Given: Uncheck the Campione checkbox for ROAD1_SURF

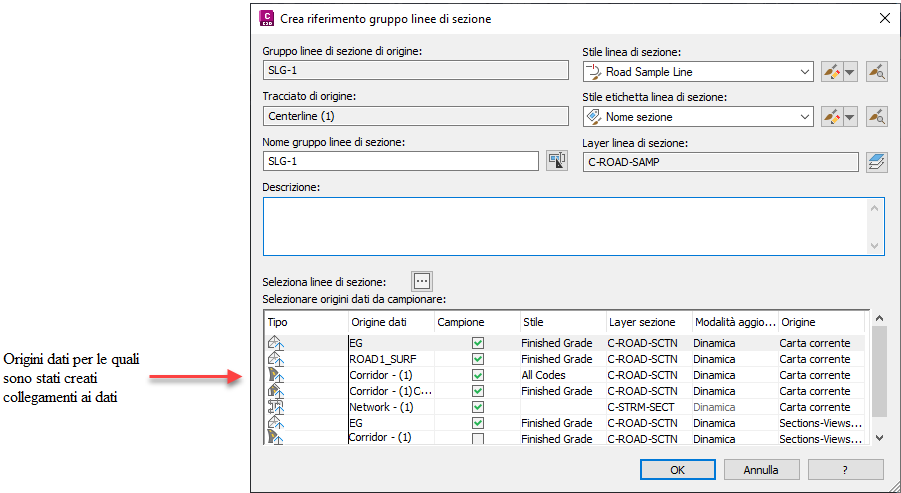Looking at the screenshot, I should [x=478, y=359].
